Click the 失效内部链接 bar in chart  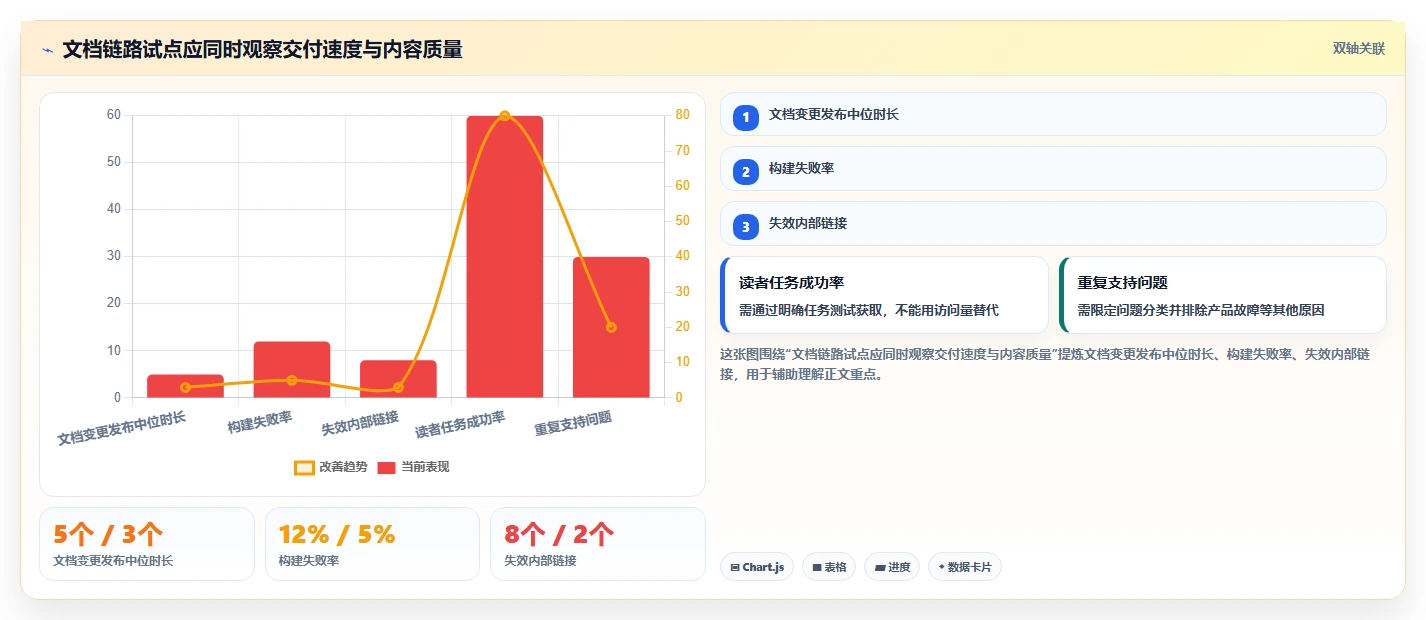[398, 379]
